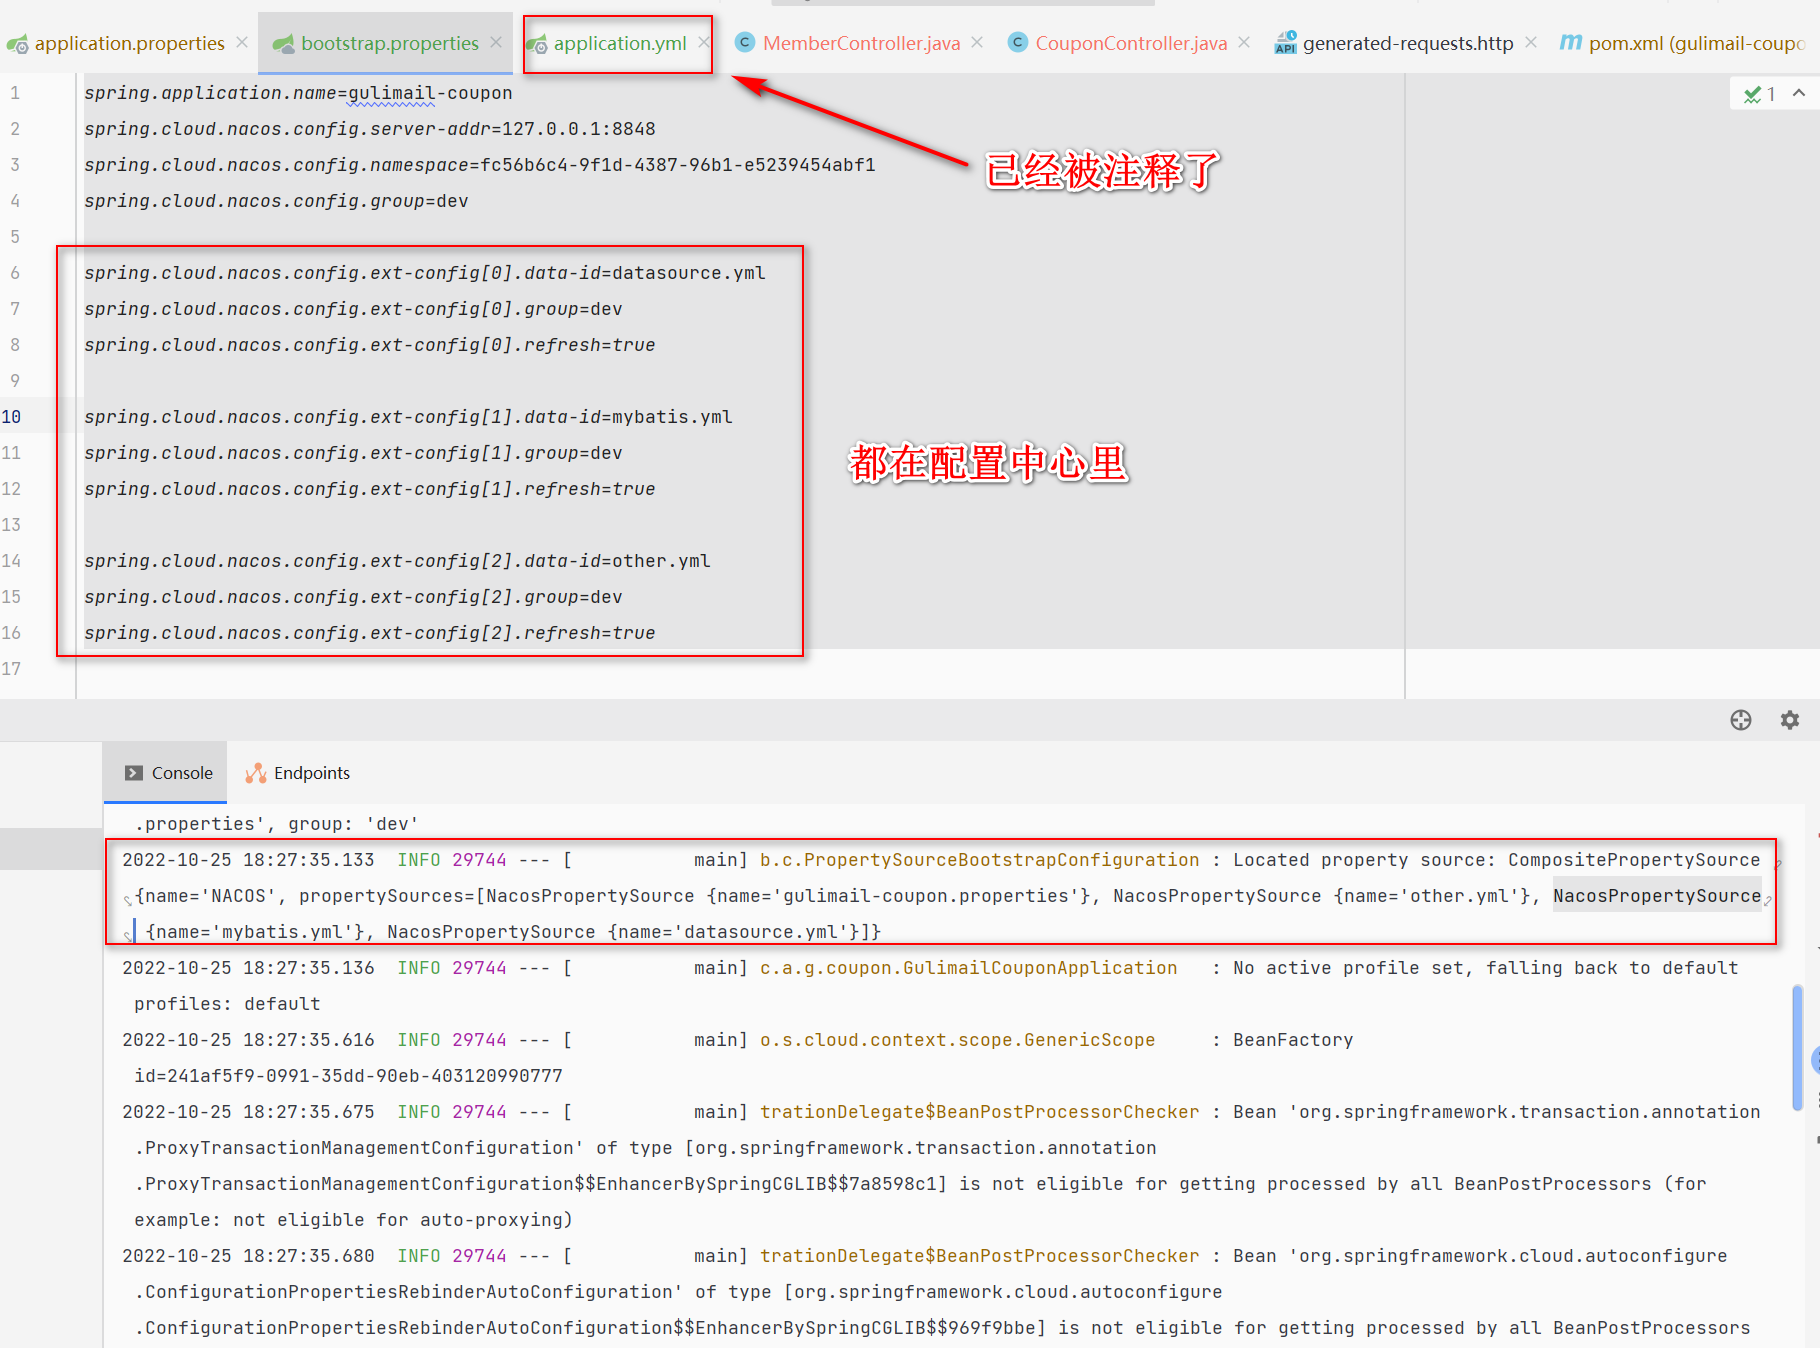Select the Endpoints tab
This screenshot has height=1348, width=1820.
(x=297, y=773)
